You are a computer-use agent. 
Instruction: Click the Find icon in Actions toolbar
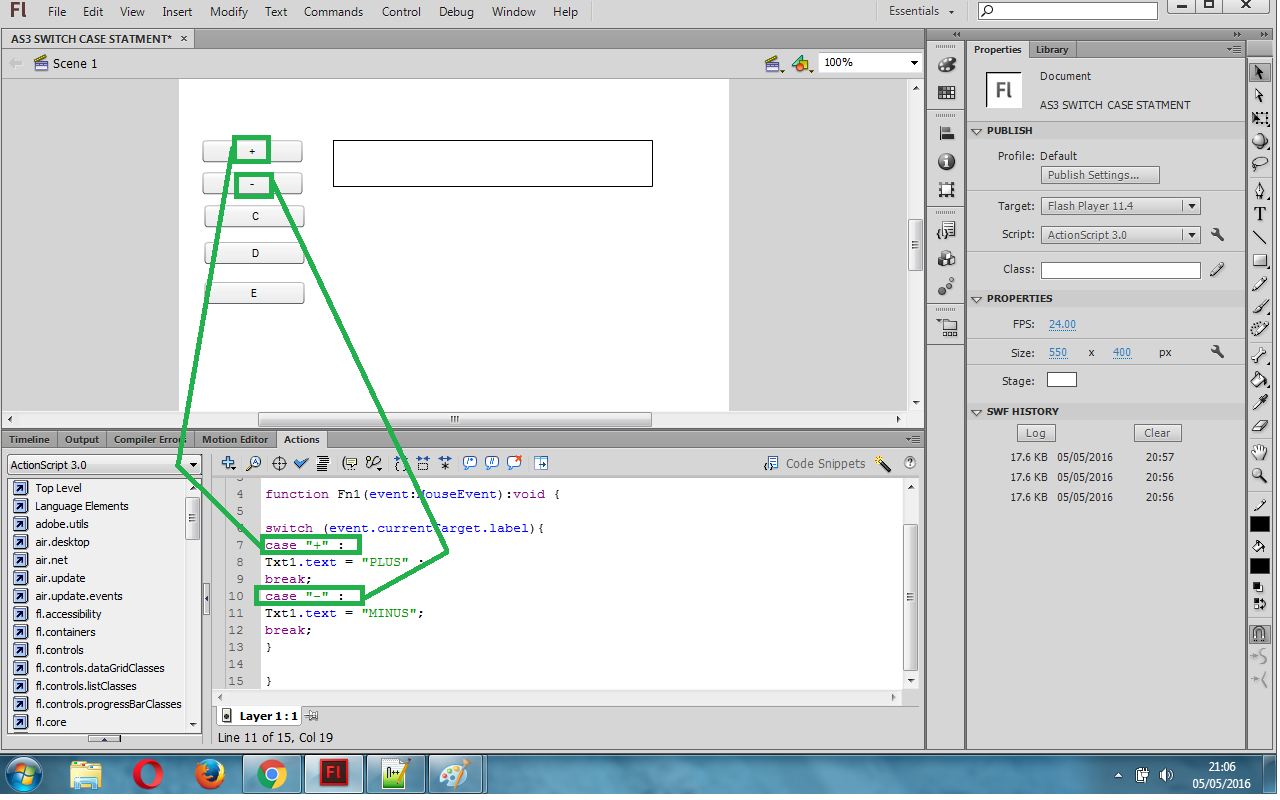[254, 463]
